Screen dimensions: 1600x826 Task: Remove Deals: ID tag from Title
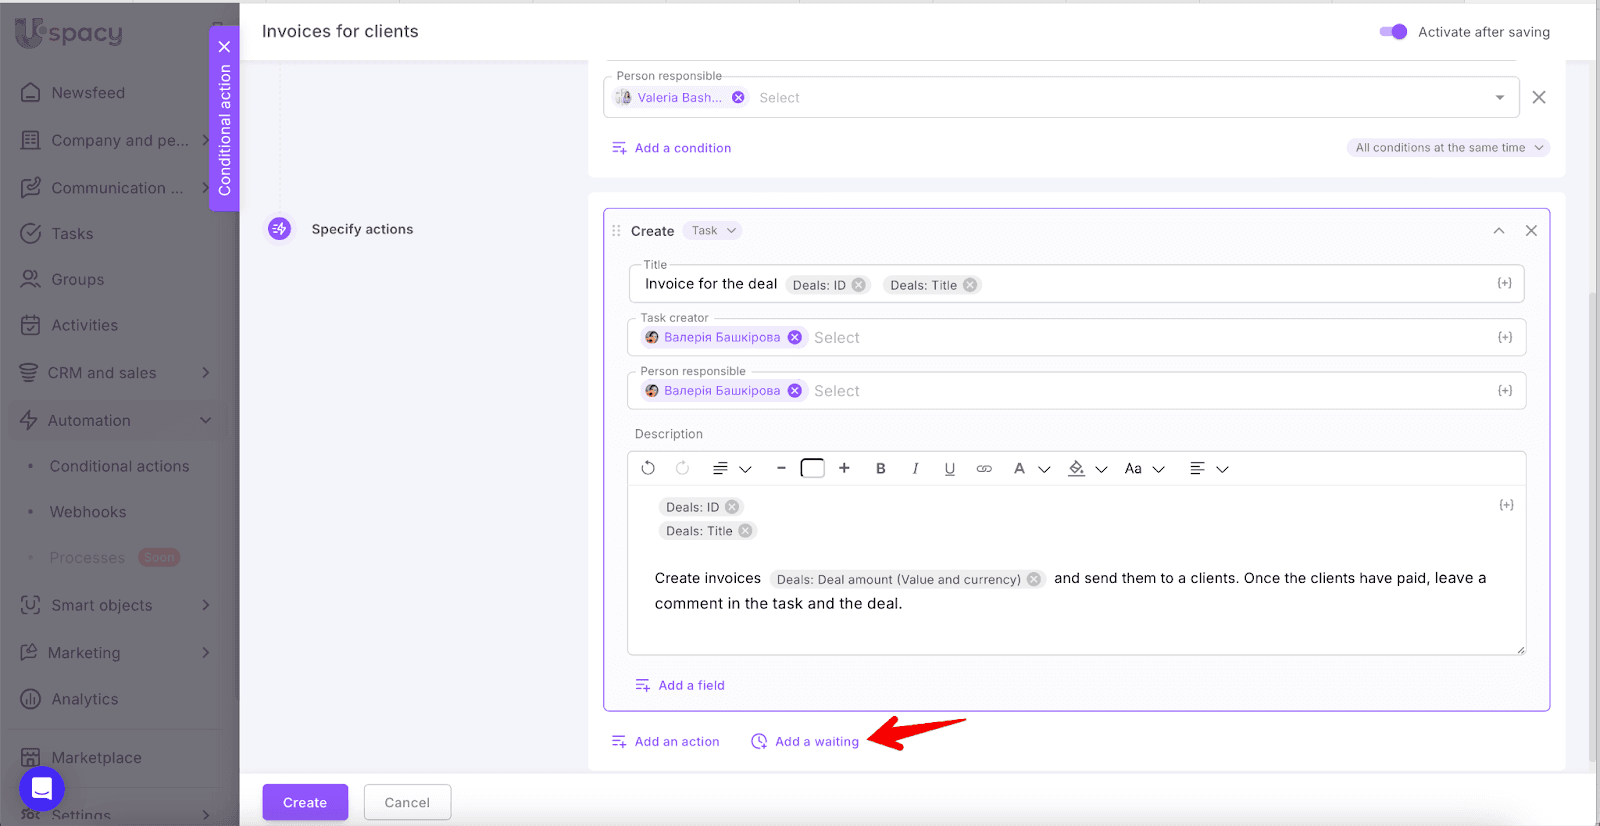tap(858, 285)
